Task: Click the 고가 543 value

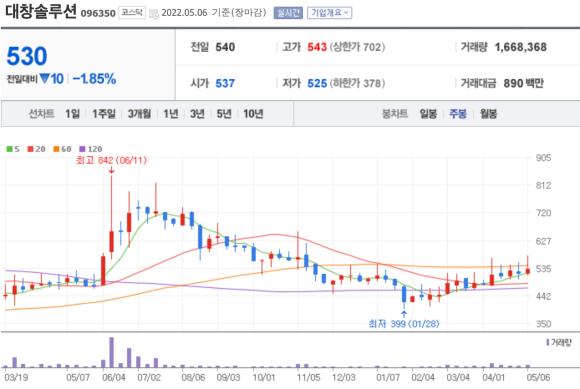Action: point(317,47)
